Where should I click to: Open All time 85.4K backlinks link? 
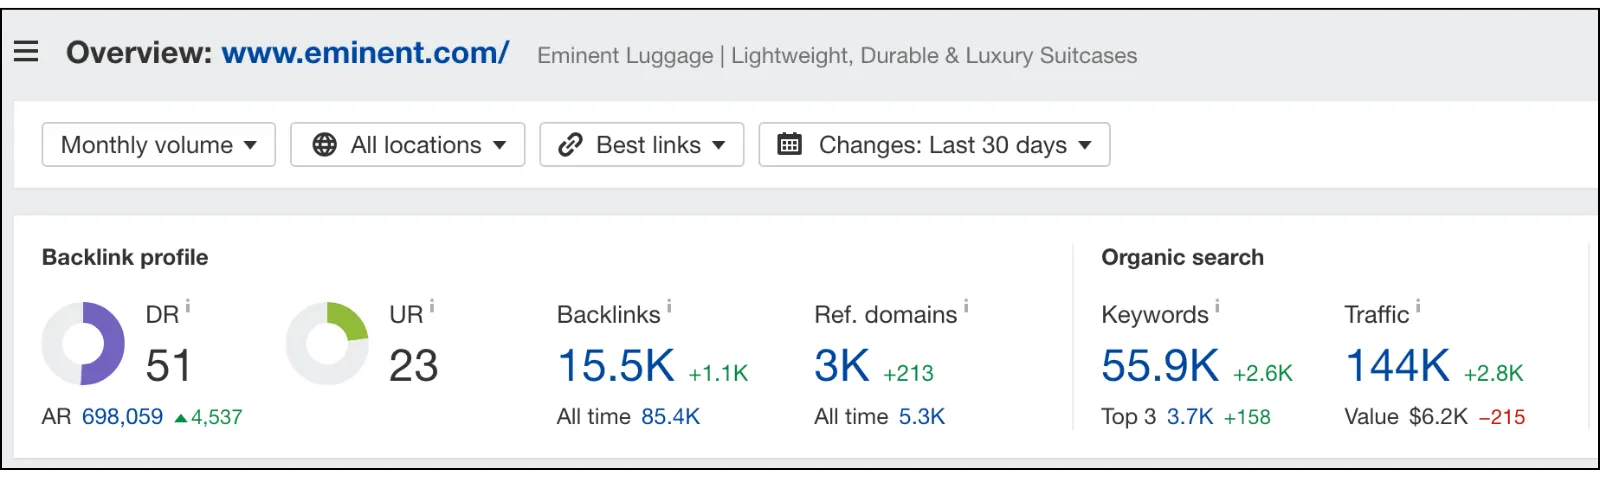coord(671,417)
